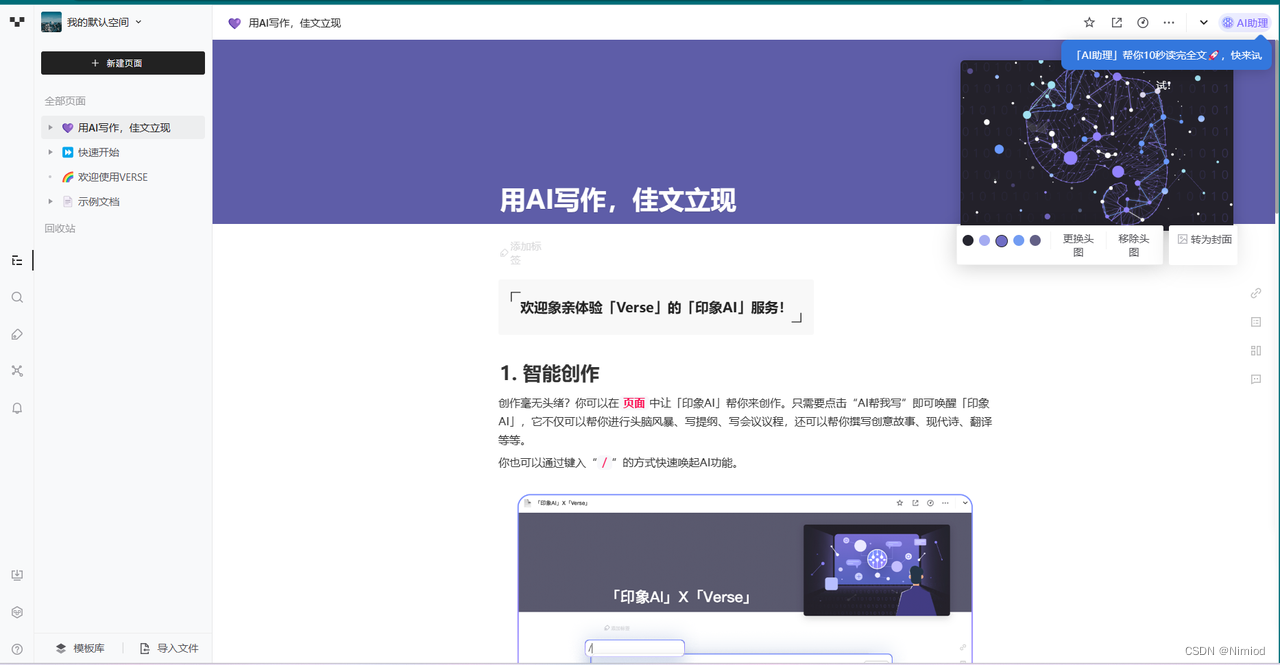Click the AI助理 tooltip bubble
Image resolution: width=1280 pixels, height=665 pixels.
point(1166,55)
